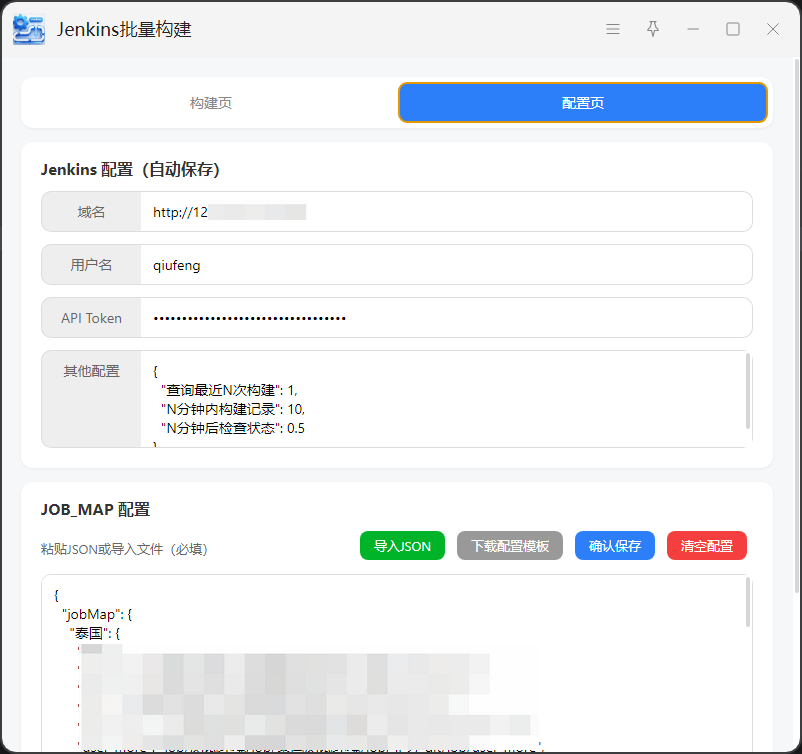Click the API Token field label
The width and height of the screenshot is (802, 754).
point(91,318)
